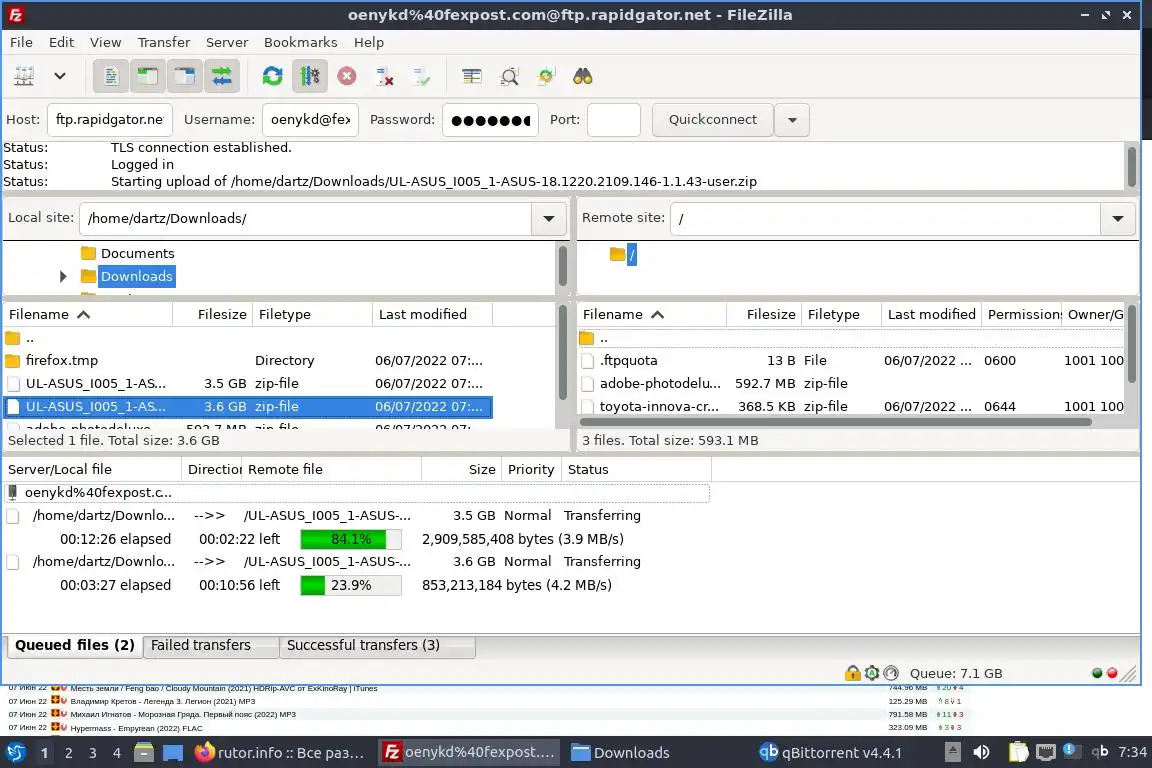Image resolution: width=1152 pixels, height=768 pixels.
Task: Sort remote files by Permissions column
Action: pos(1021,315)
